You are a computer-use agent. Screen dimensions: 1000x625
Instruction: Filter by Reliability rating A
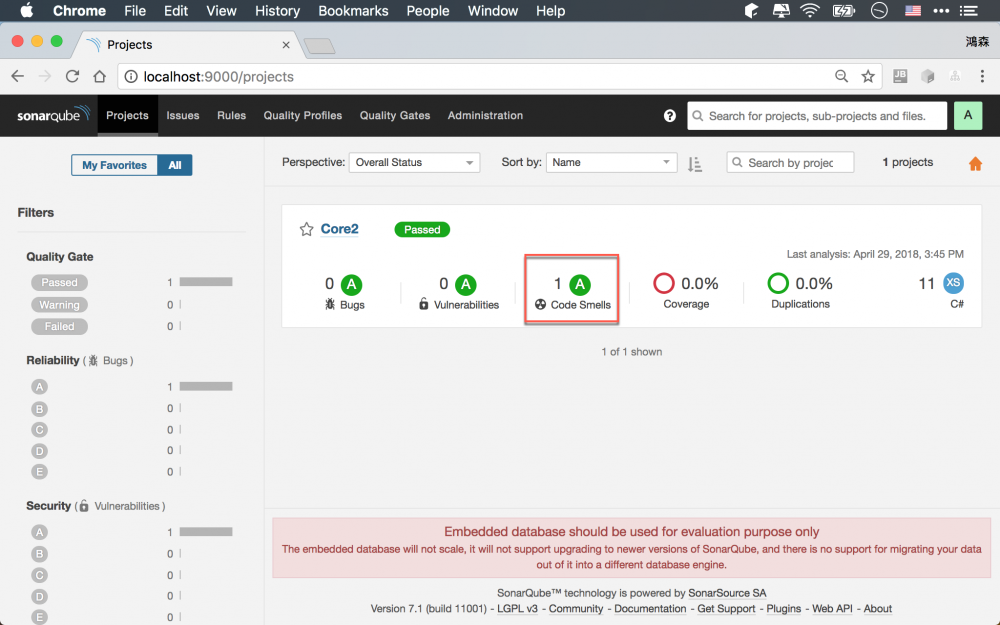pyautogui.click(x=39, y=386)
